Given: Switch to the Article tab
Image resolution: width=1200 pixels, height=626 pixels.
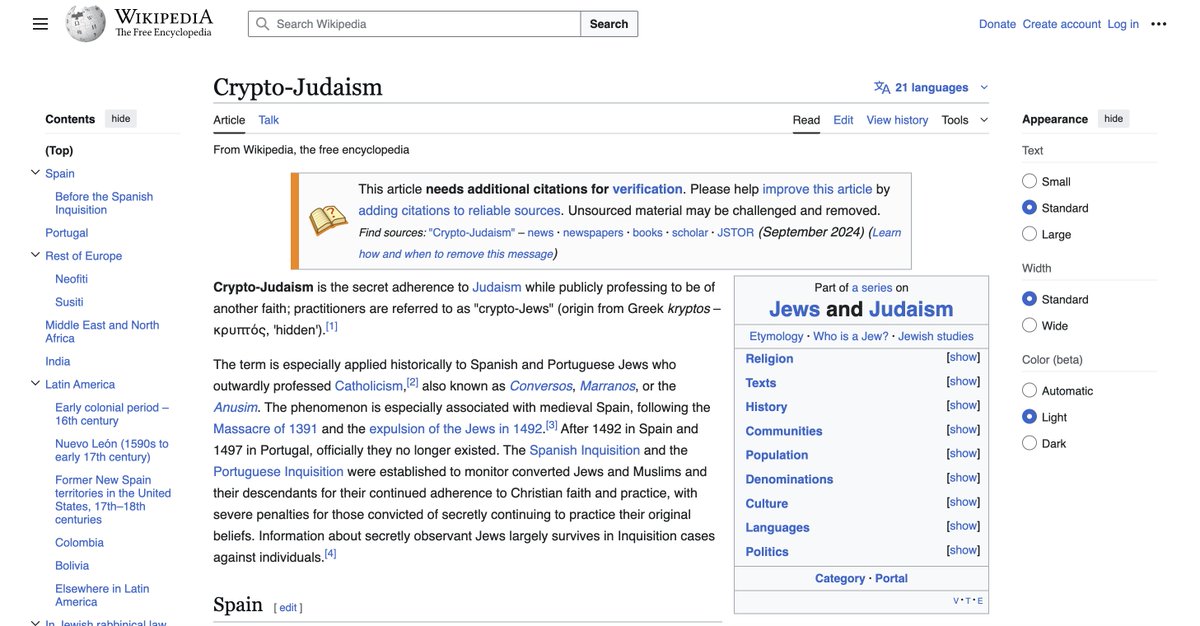Looking at the screenshot, I should click(229, 120).
